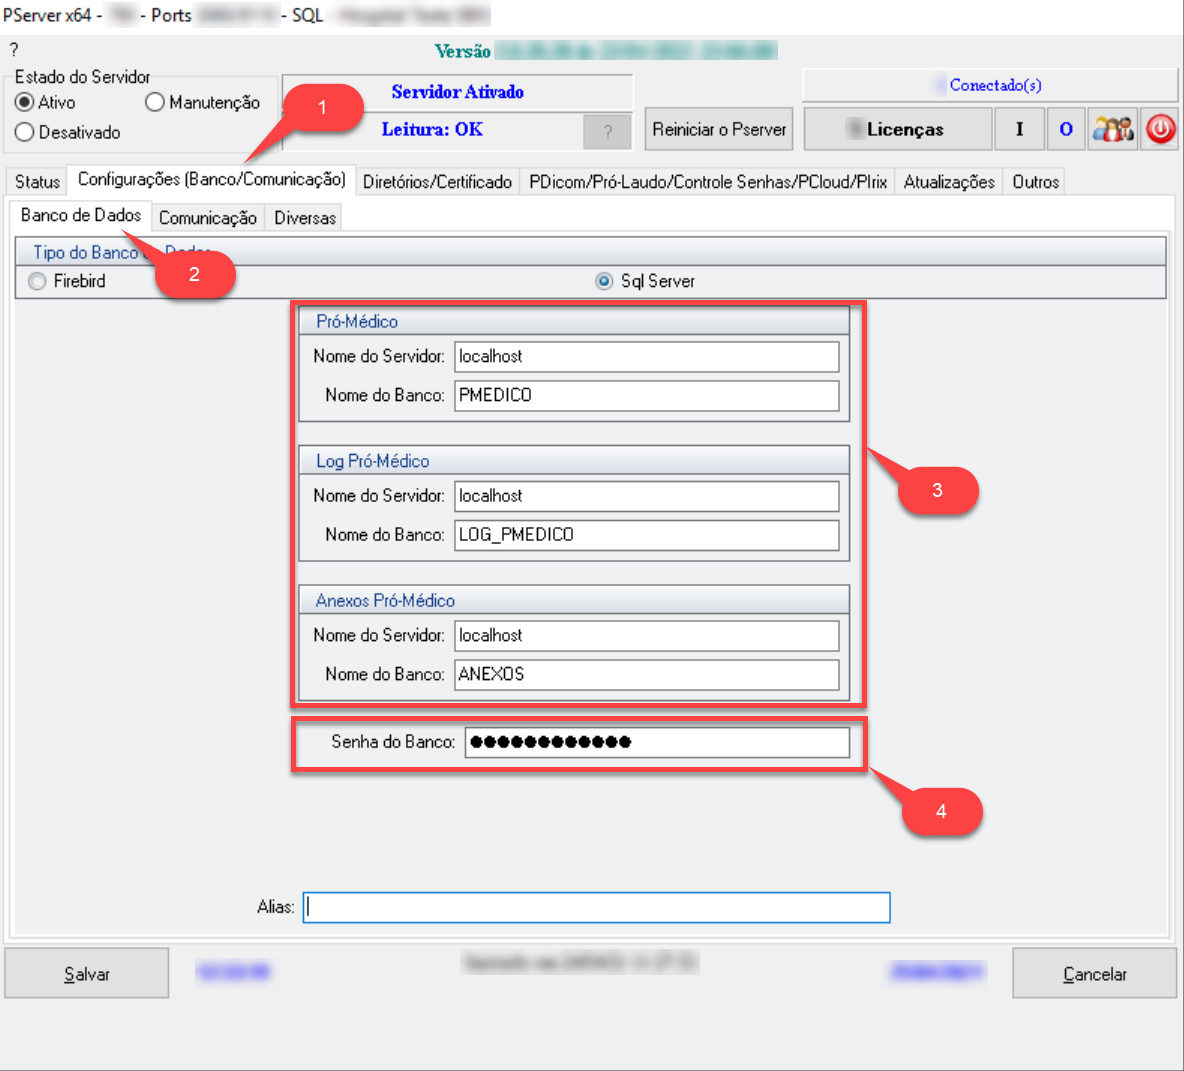Switch to the Status tab
Image resolution: width=1184 pixels, height=1071 pixels.
37,182
